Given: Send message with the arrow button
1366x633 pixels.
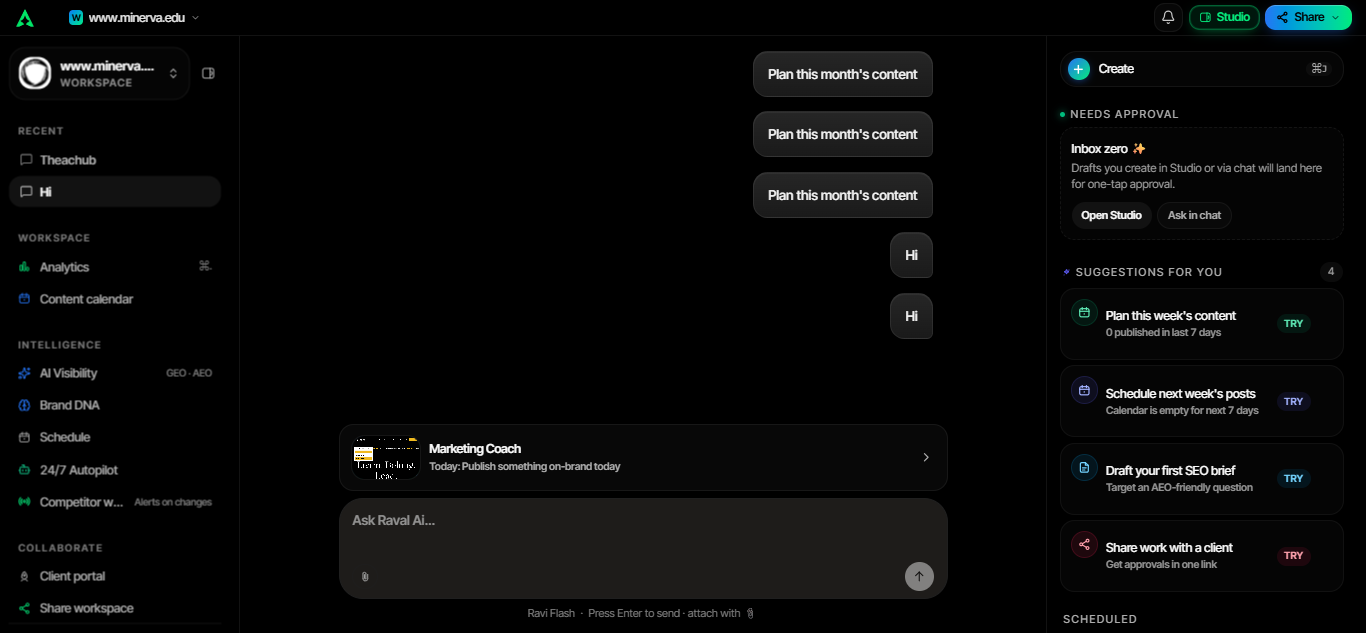Looking at the screenshot, I should click(x=919, y=576).
